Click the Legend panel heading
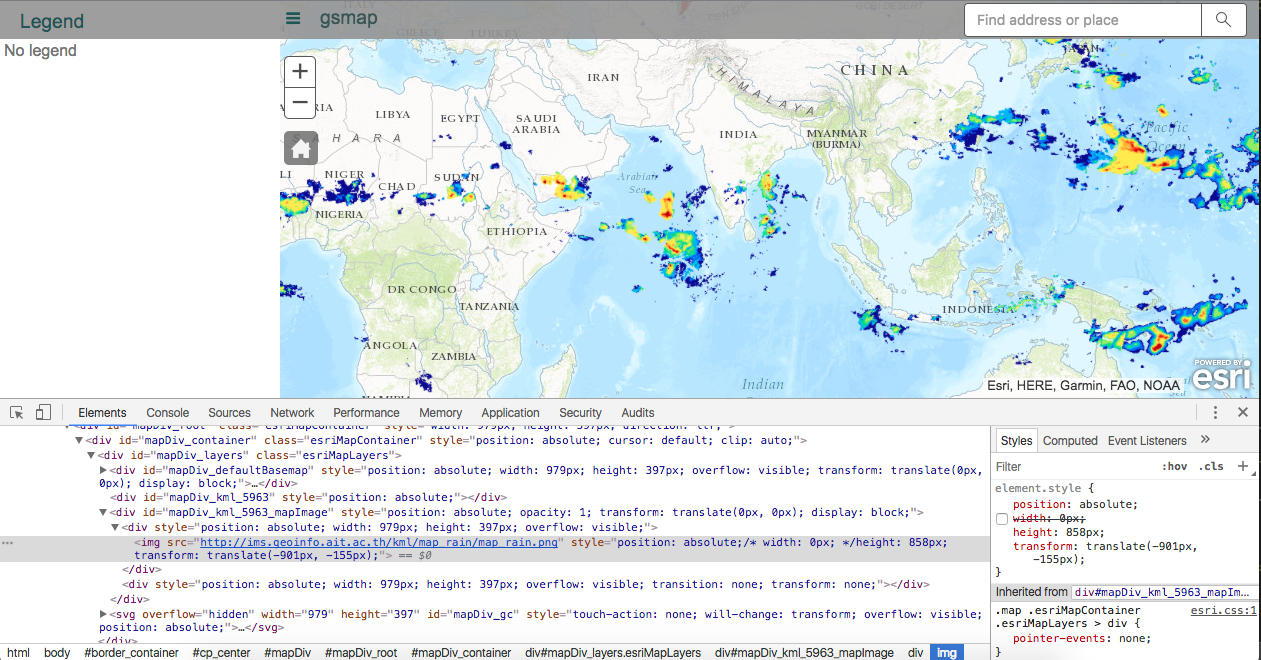1261x660 pixels. point(52,21)
